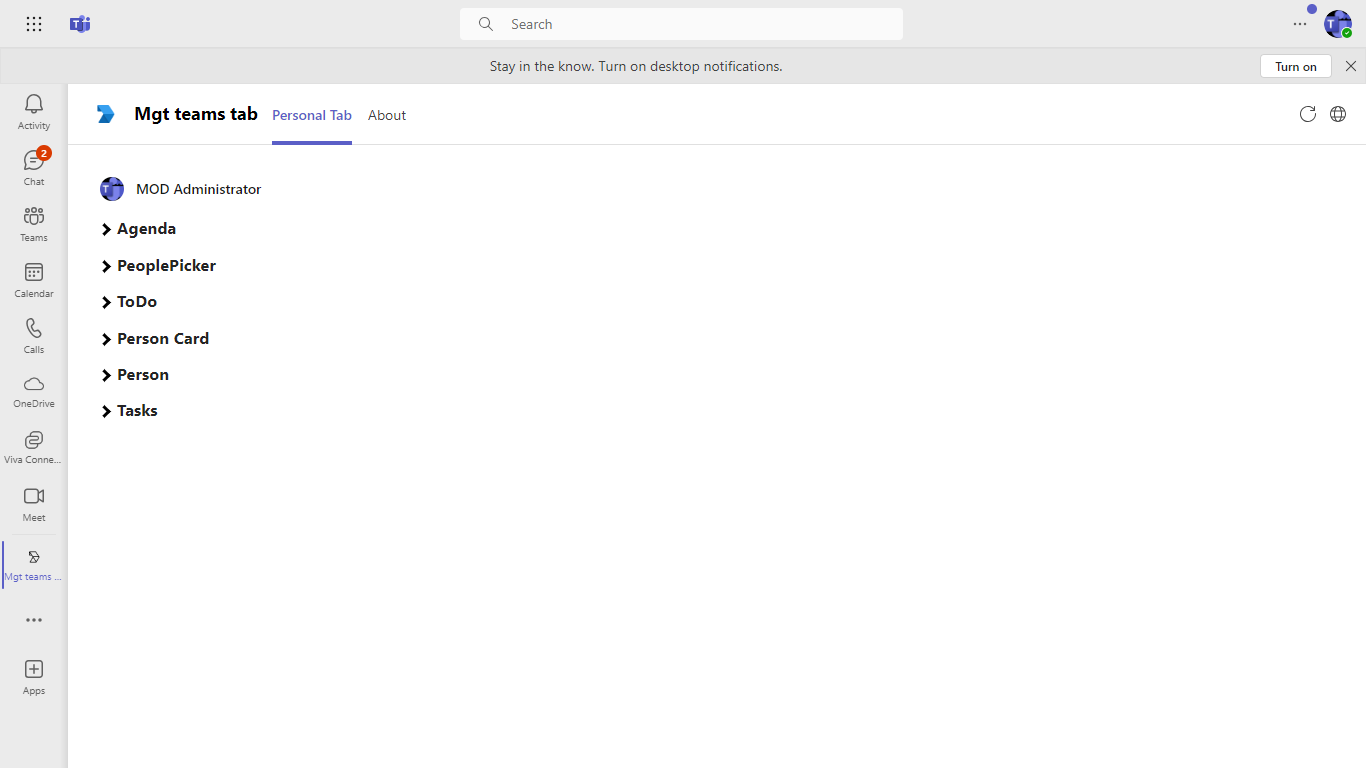Expand the Agenda section
The height and width of the screenshot is (768, 1366).
click(x=139, y=229)
